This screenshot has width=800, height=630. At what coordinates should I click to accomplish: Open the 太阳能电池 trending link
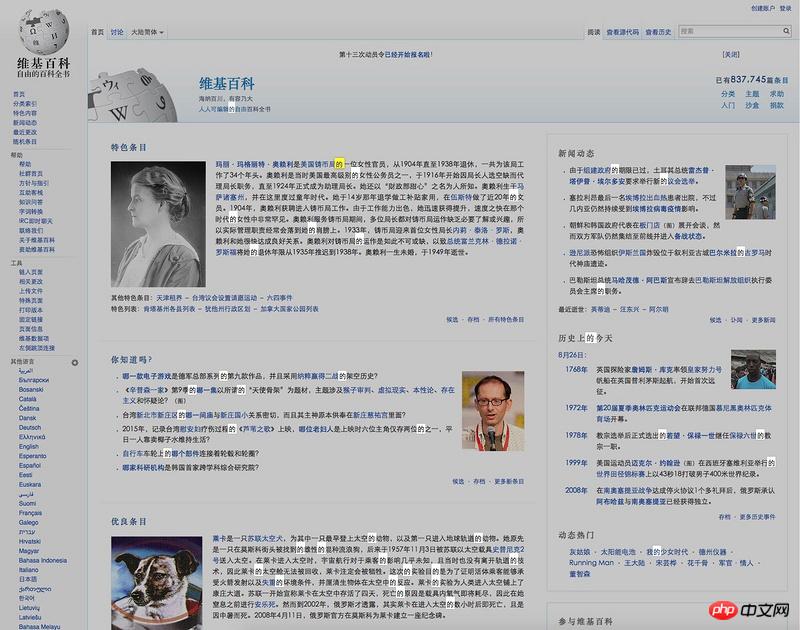[x=618, y=552]
